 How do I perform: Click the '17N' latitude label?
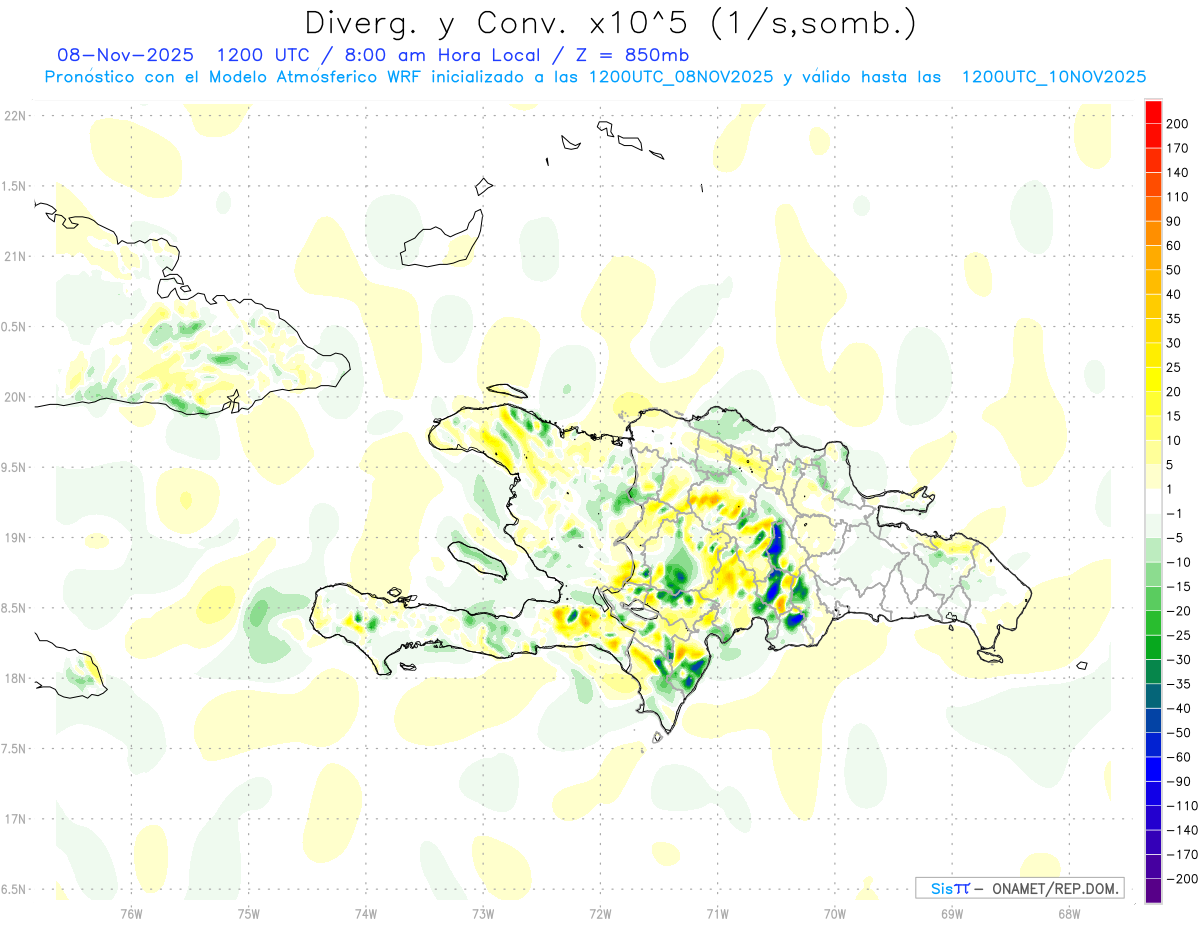point(15,819)
